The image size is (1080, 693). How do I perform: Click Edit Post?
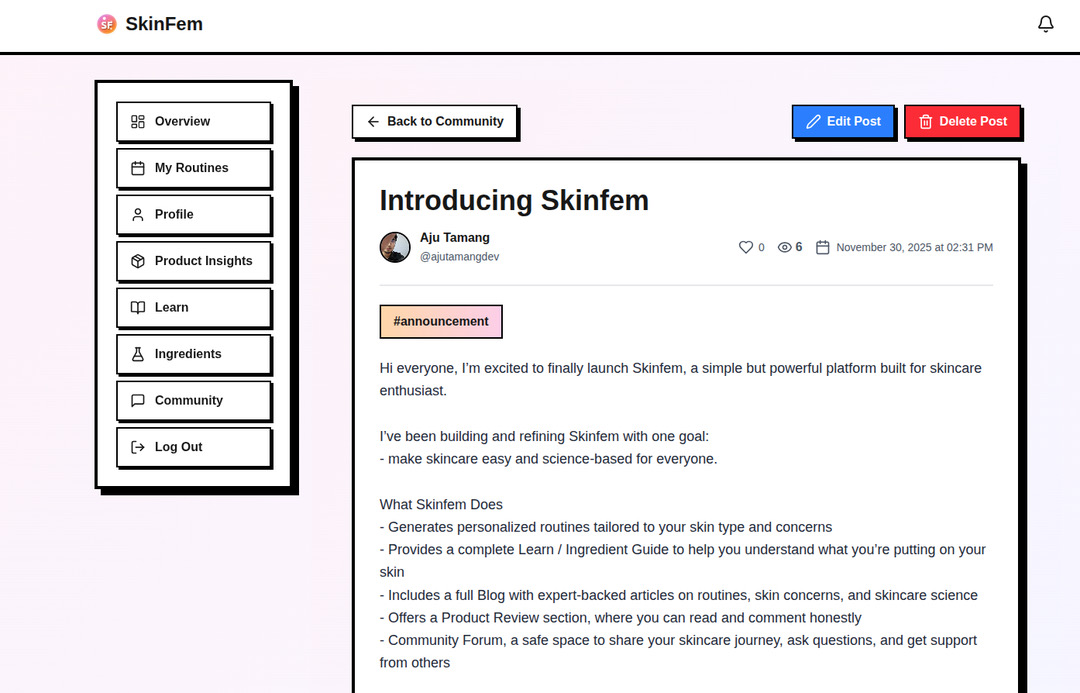tap(843, 121)
